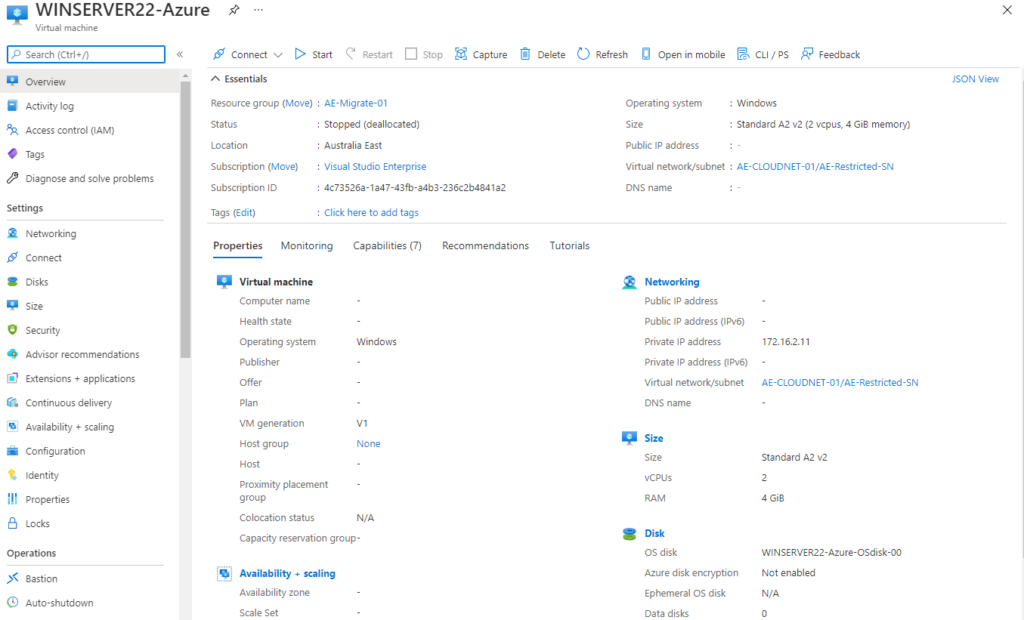Click the purple Tags icon in the sidebar
Viewport: 1024px width, 620px height.
tap(12, 154)
